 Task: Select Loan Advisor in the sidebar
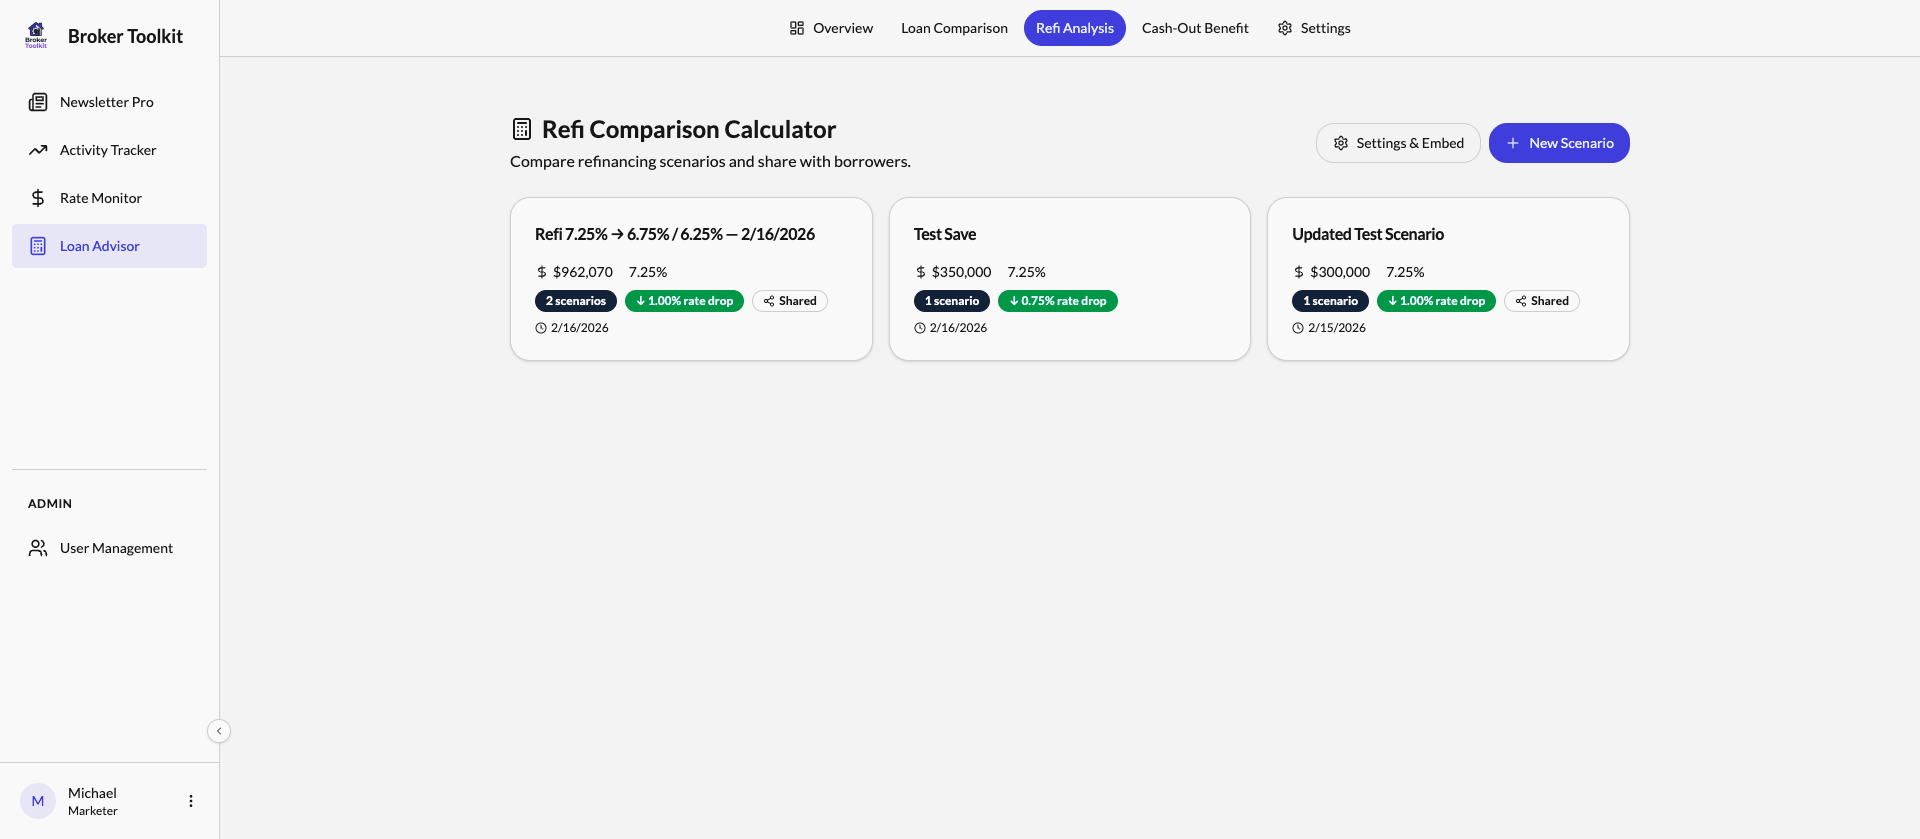(109, 246)
